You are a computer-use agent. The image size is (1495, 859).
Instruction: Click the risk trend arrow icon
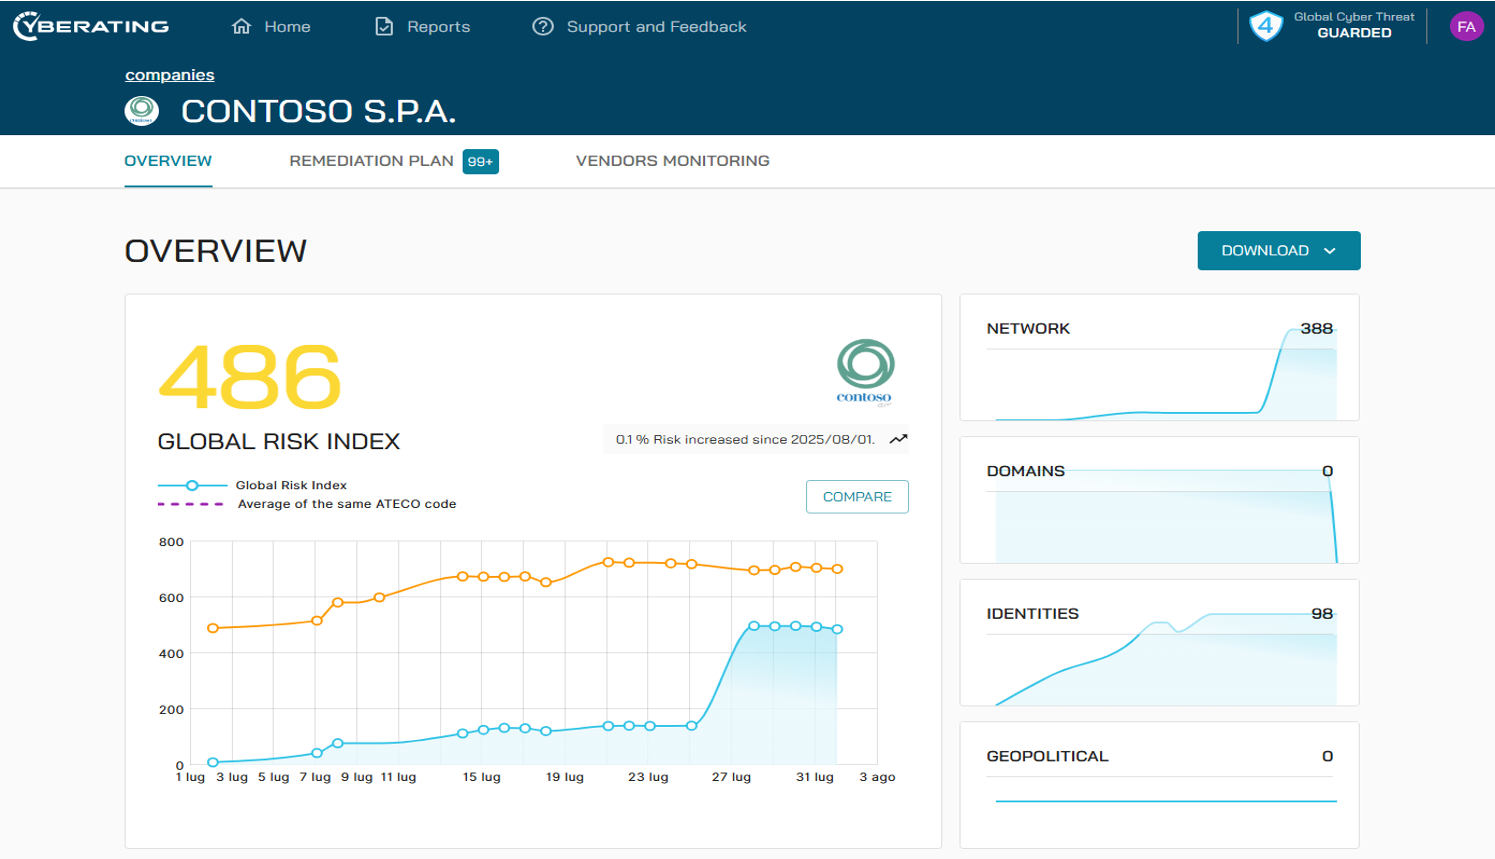click(898, 439)
